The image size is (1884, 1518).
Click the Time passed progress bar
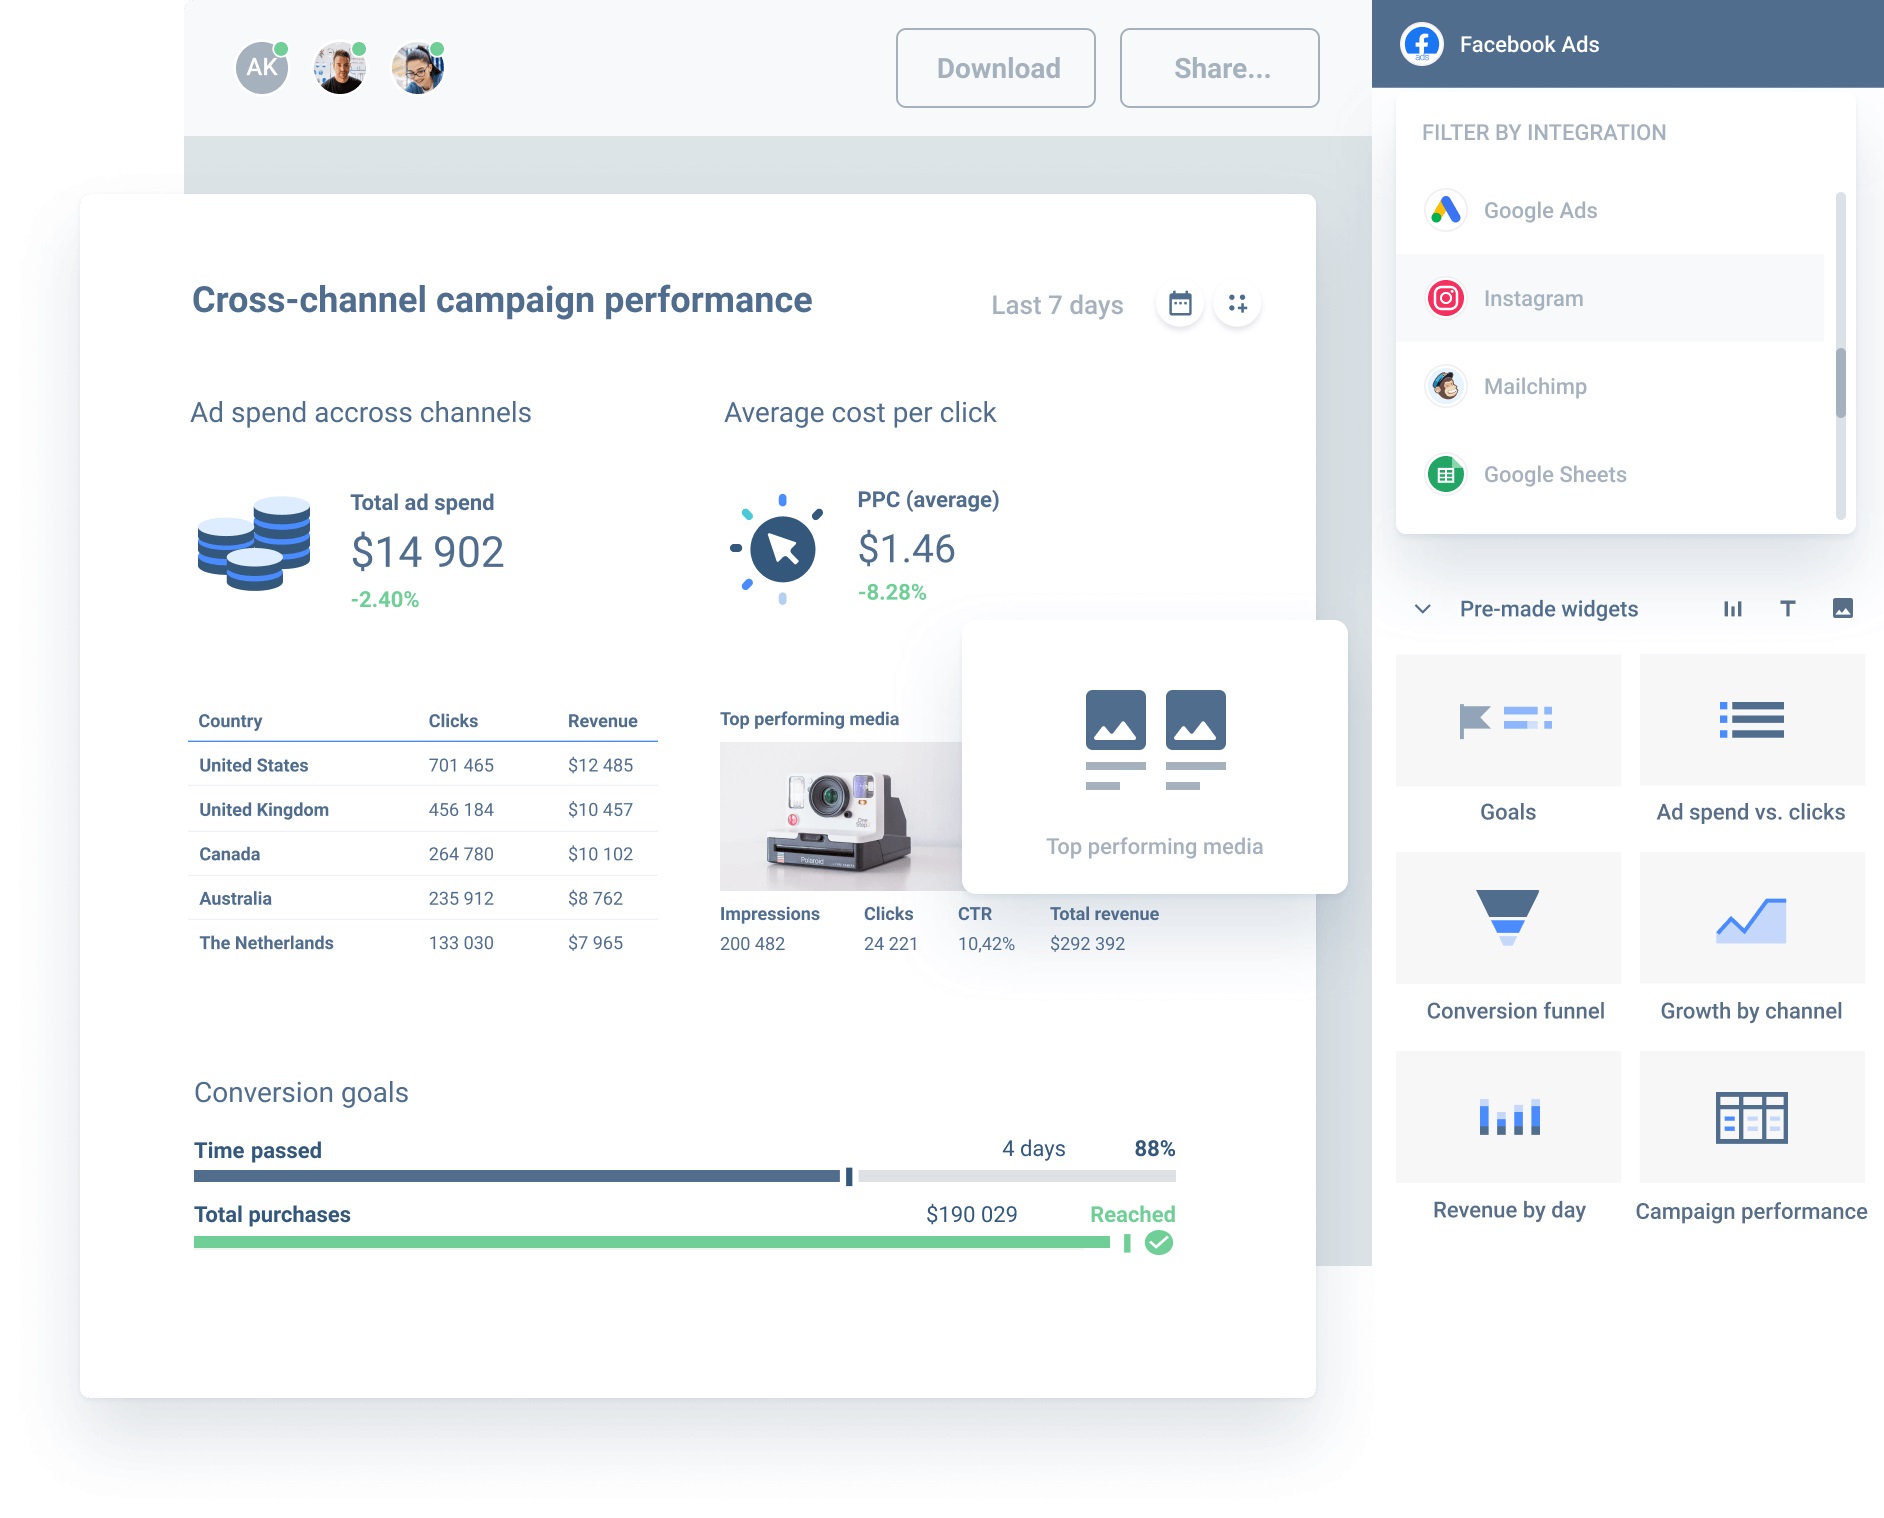(685, 1176)
